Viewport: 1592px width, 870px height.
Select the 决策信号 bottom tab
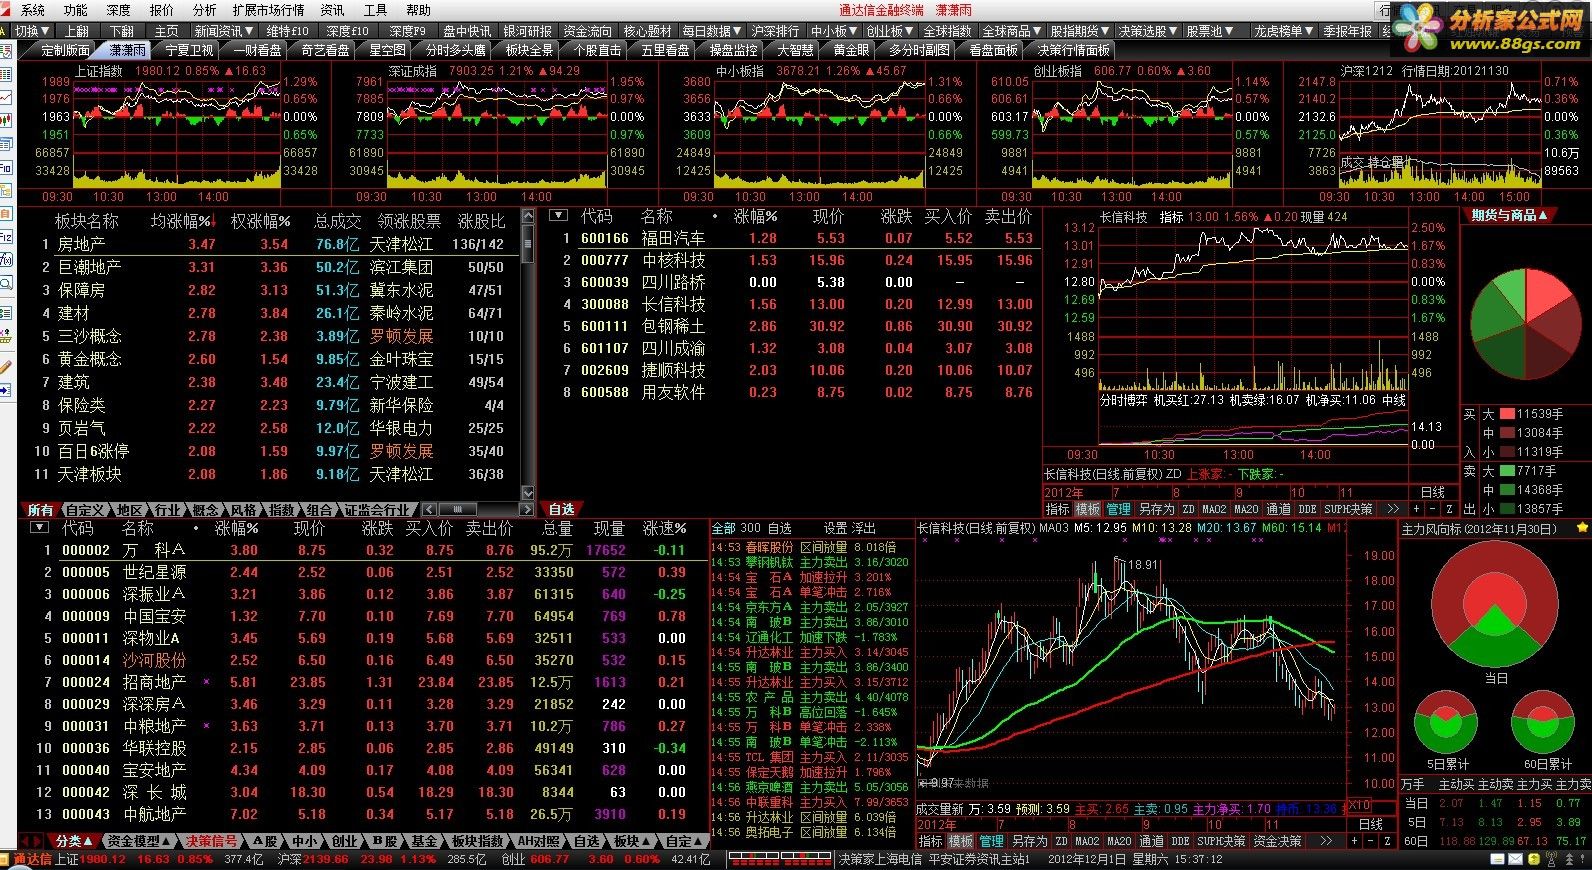click(x=211, y=841)
